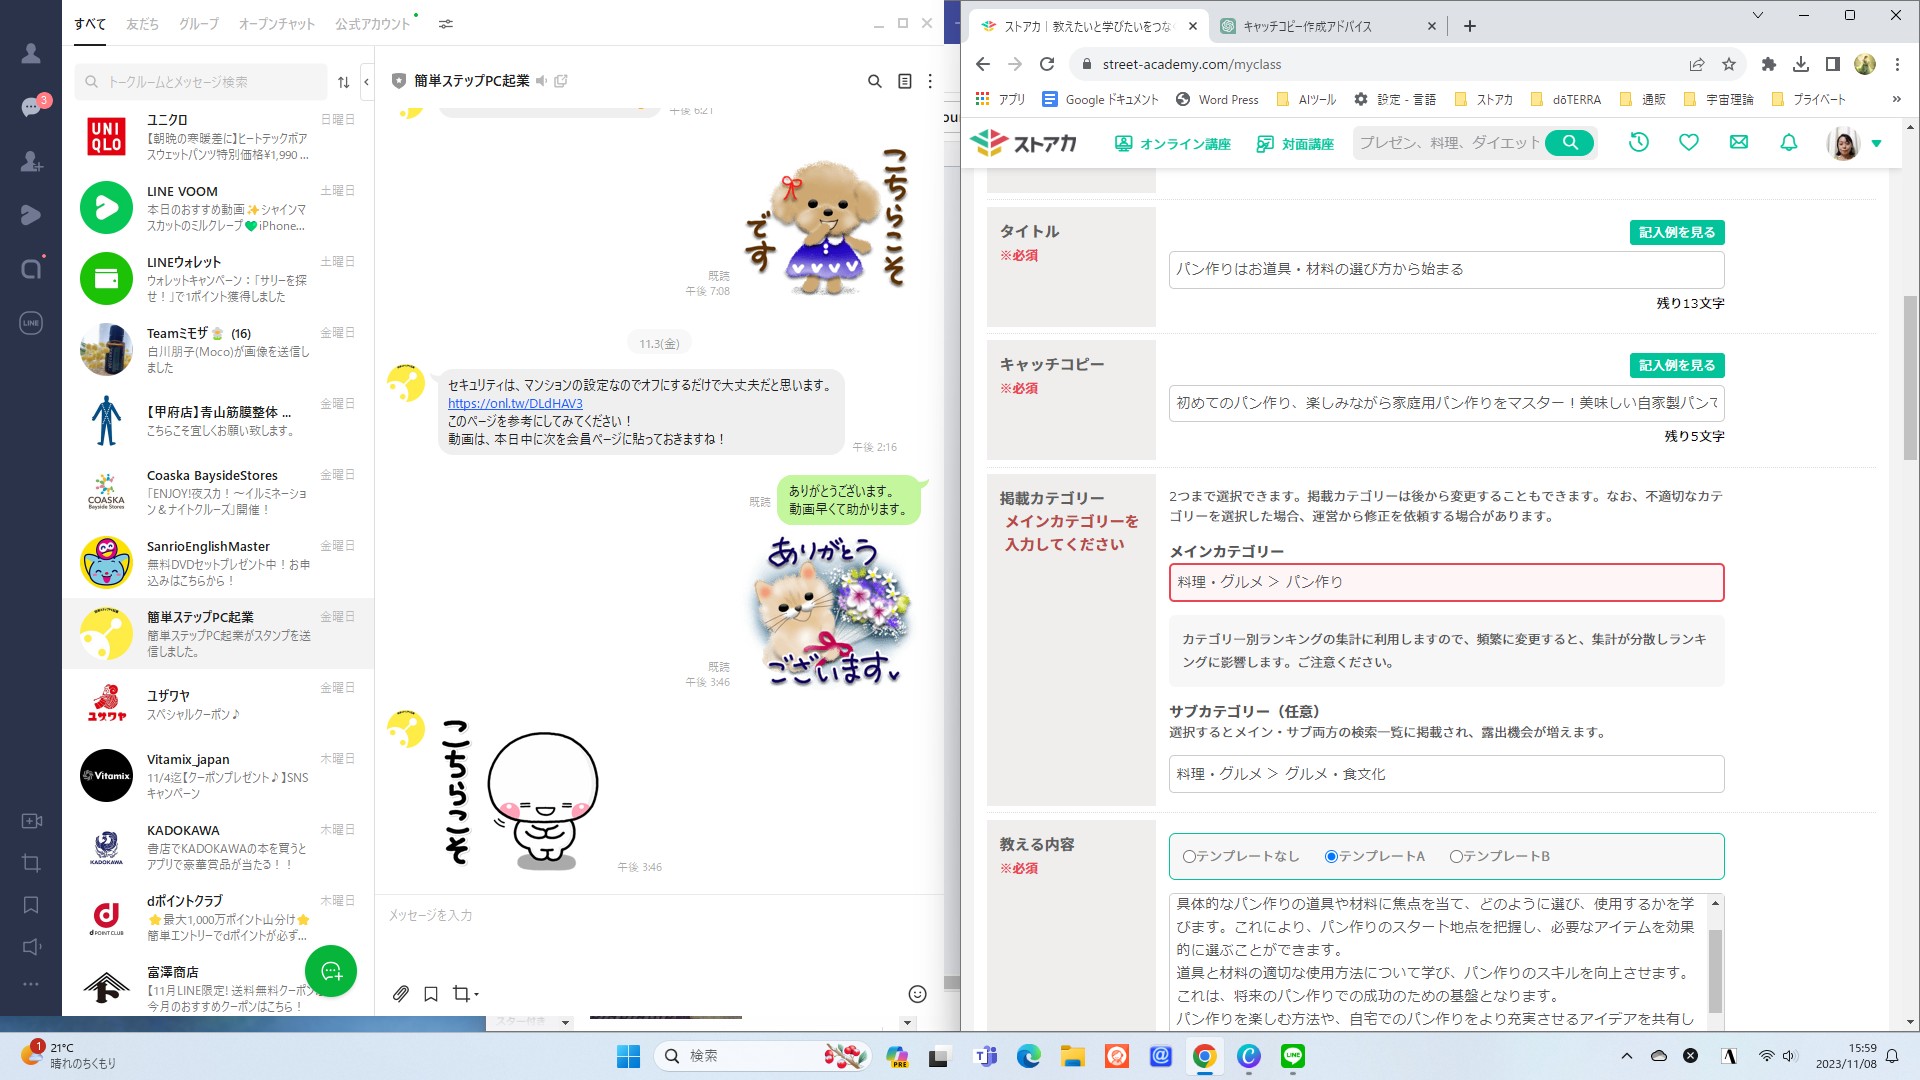Reload the Stoaca page

[x=1047, y=64]
